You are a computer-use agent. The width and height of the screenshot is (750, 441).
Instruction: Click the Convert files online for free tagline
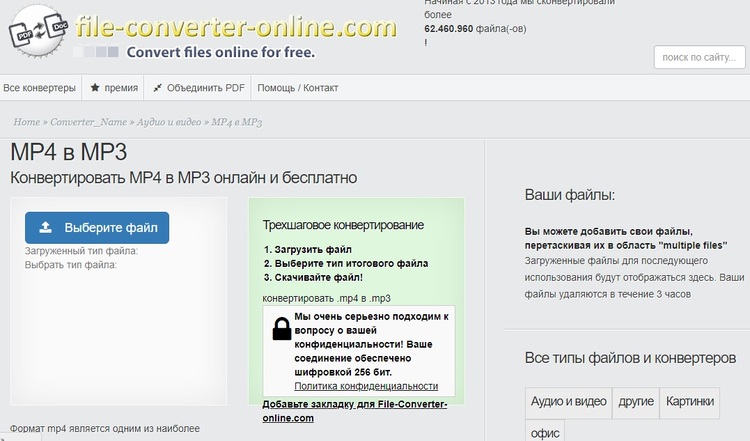221,52
